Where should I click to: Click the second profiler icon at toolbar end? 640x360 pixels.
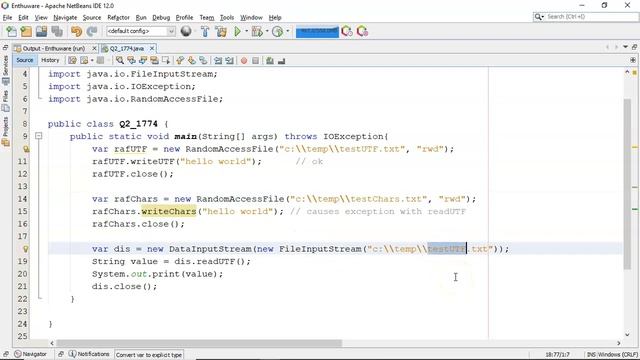pos(362,31)
